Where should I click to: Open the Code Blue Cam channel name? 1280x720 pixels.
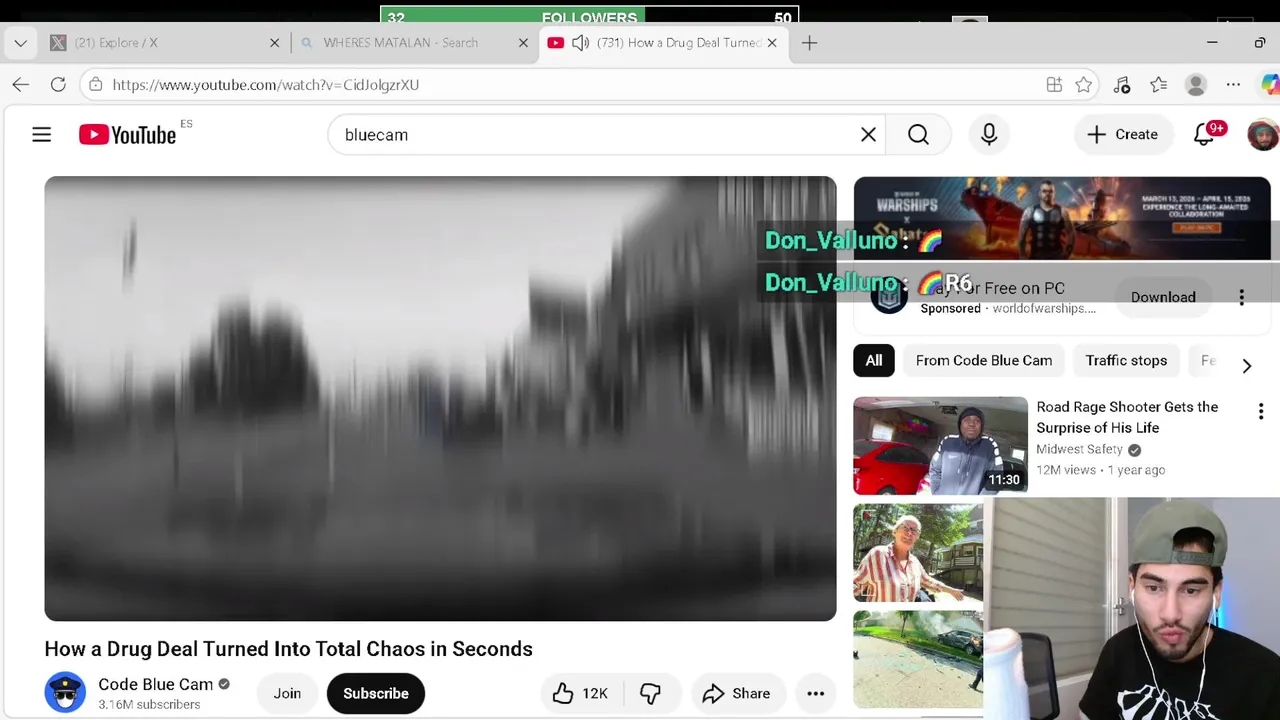[x=155, y=684]
